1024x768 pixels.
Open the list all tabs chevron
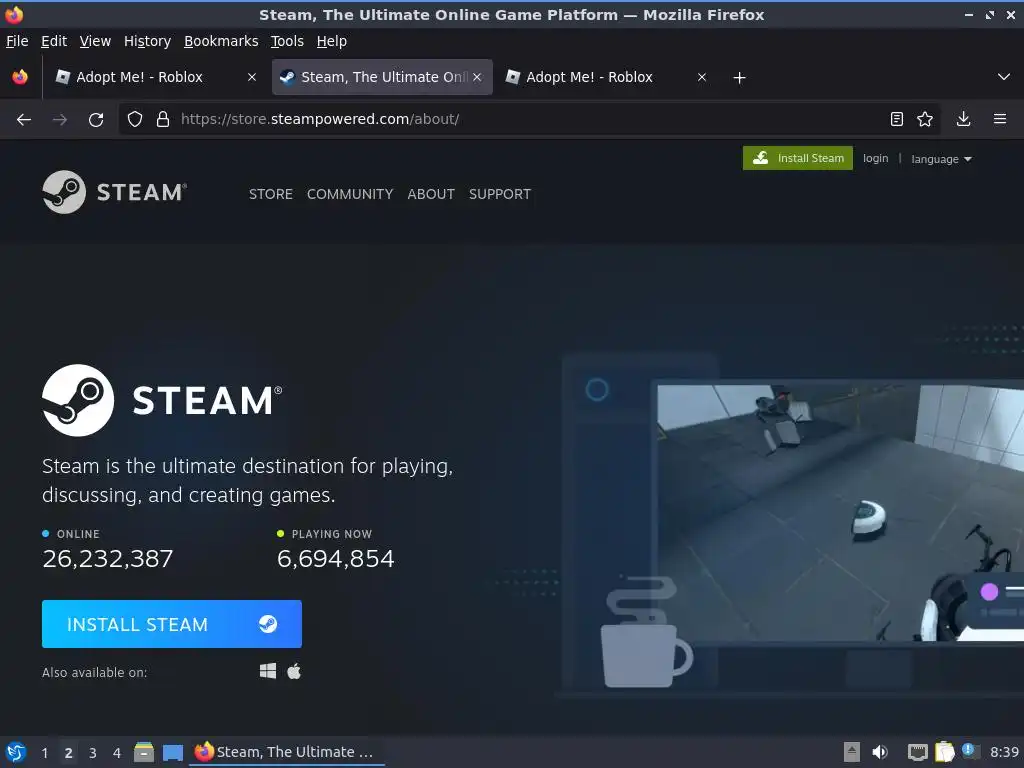pos(1004,77)
